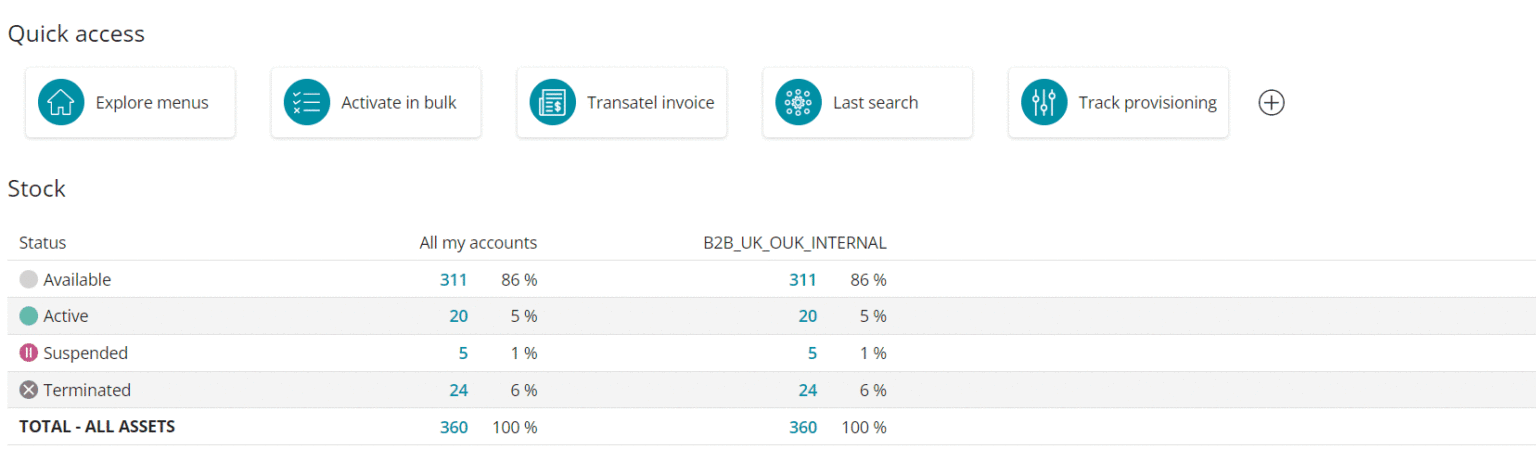This screenshot has width=1536, height=475.
Task: Click the Transatel invoice document icon
Action: (553, 102)
